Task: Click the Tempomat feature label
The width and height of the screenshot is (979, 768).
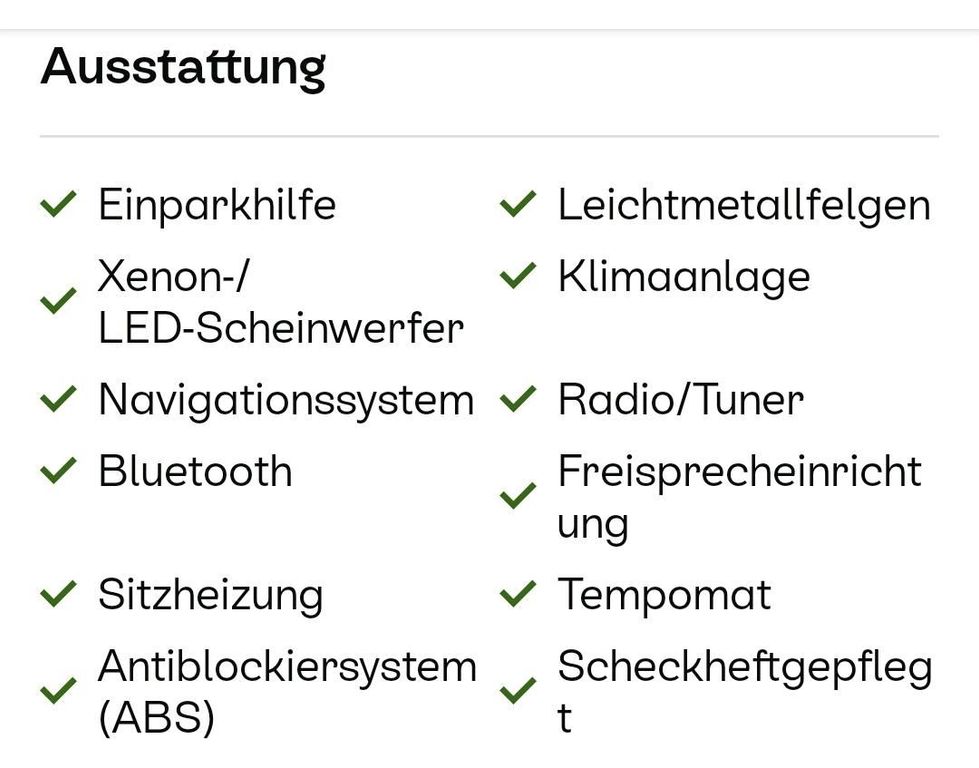Action: click(x=664, y=595)
